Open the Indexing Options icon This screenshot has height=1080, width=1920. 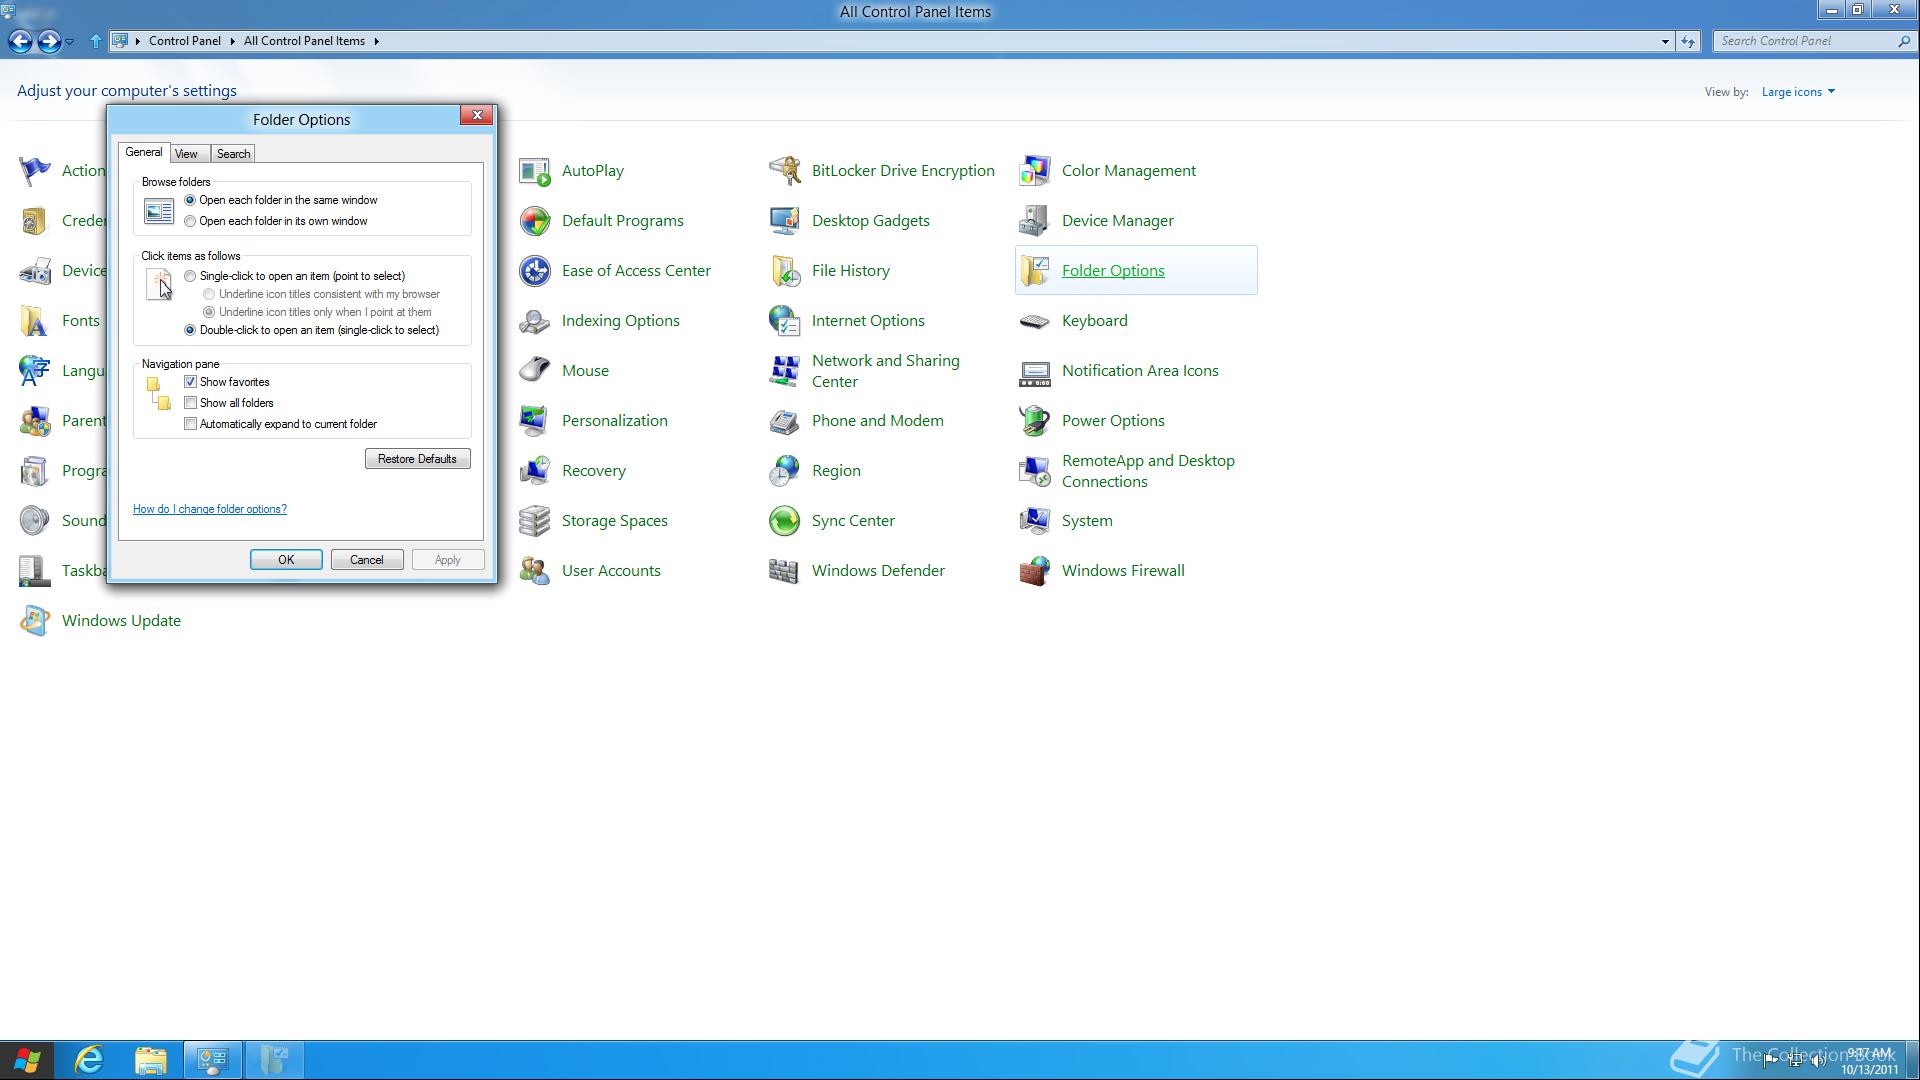(x=535, y=321)
